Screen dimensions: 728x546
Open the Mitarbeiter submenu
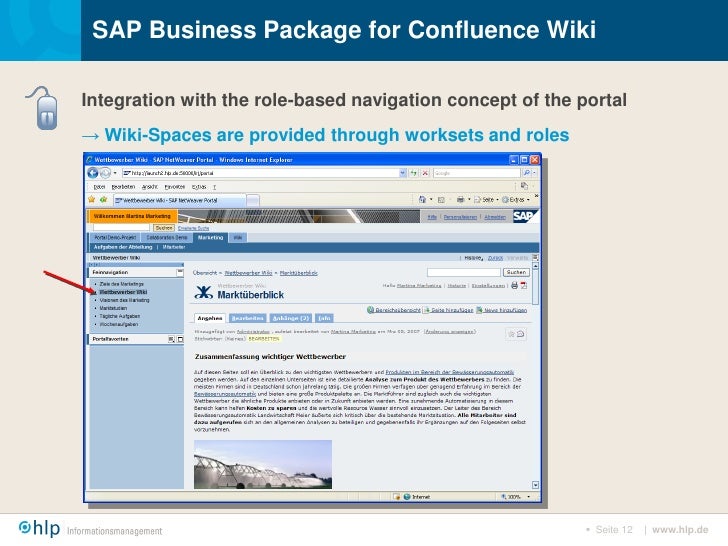click(x=174, y=247)
